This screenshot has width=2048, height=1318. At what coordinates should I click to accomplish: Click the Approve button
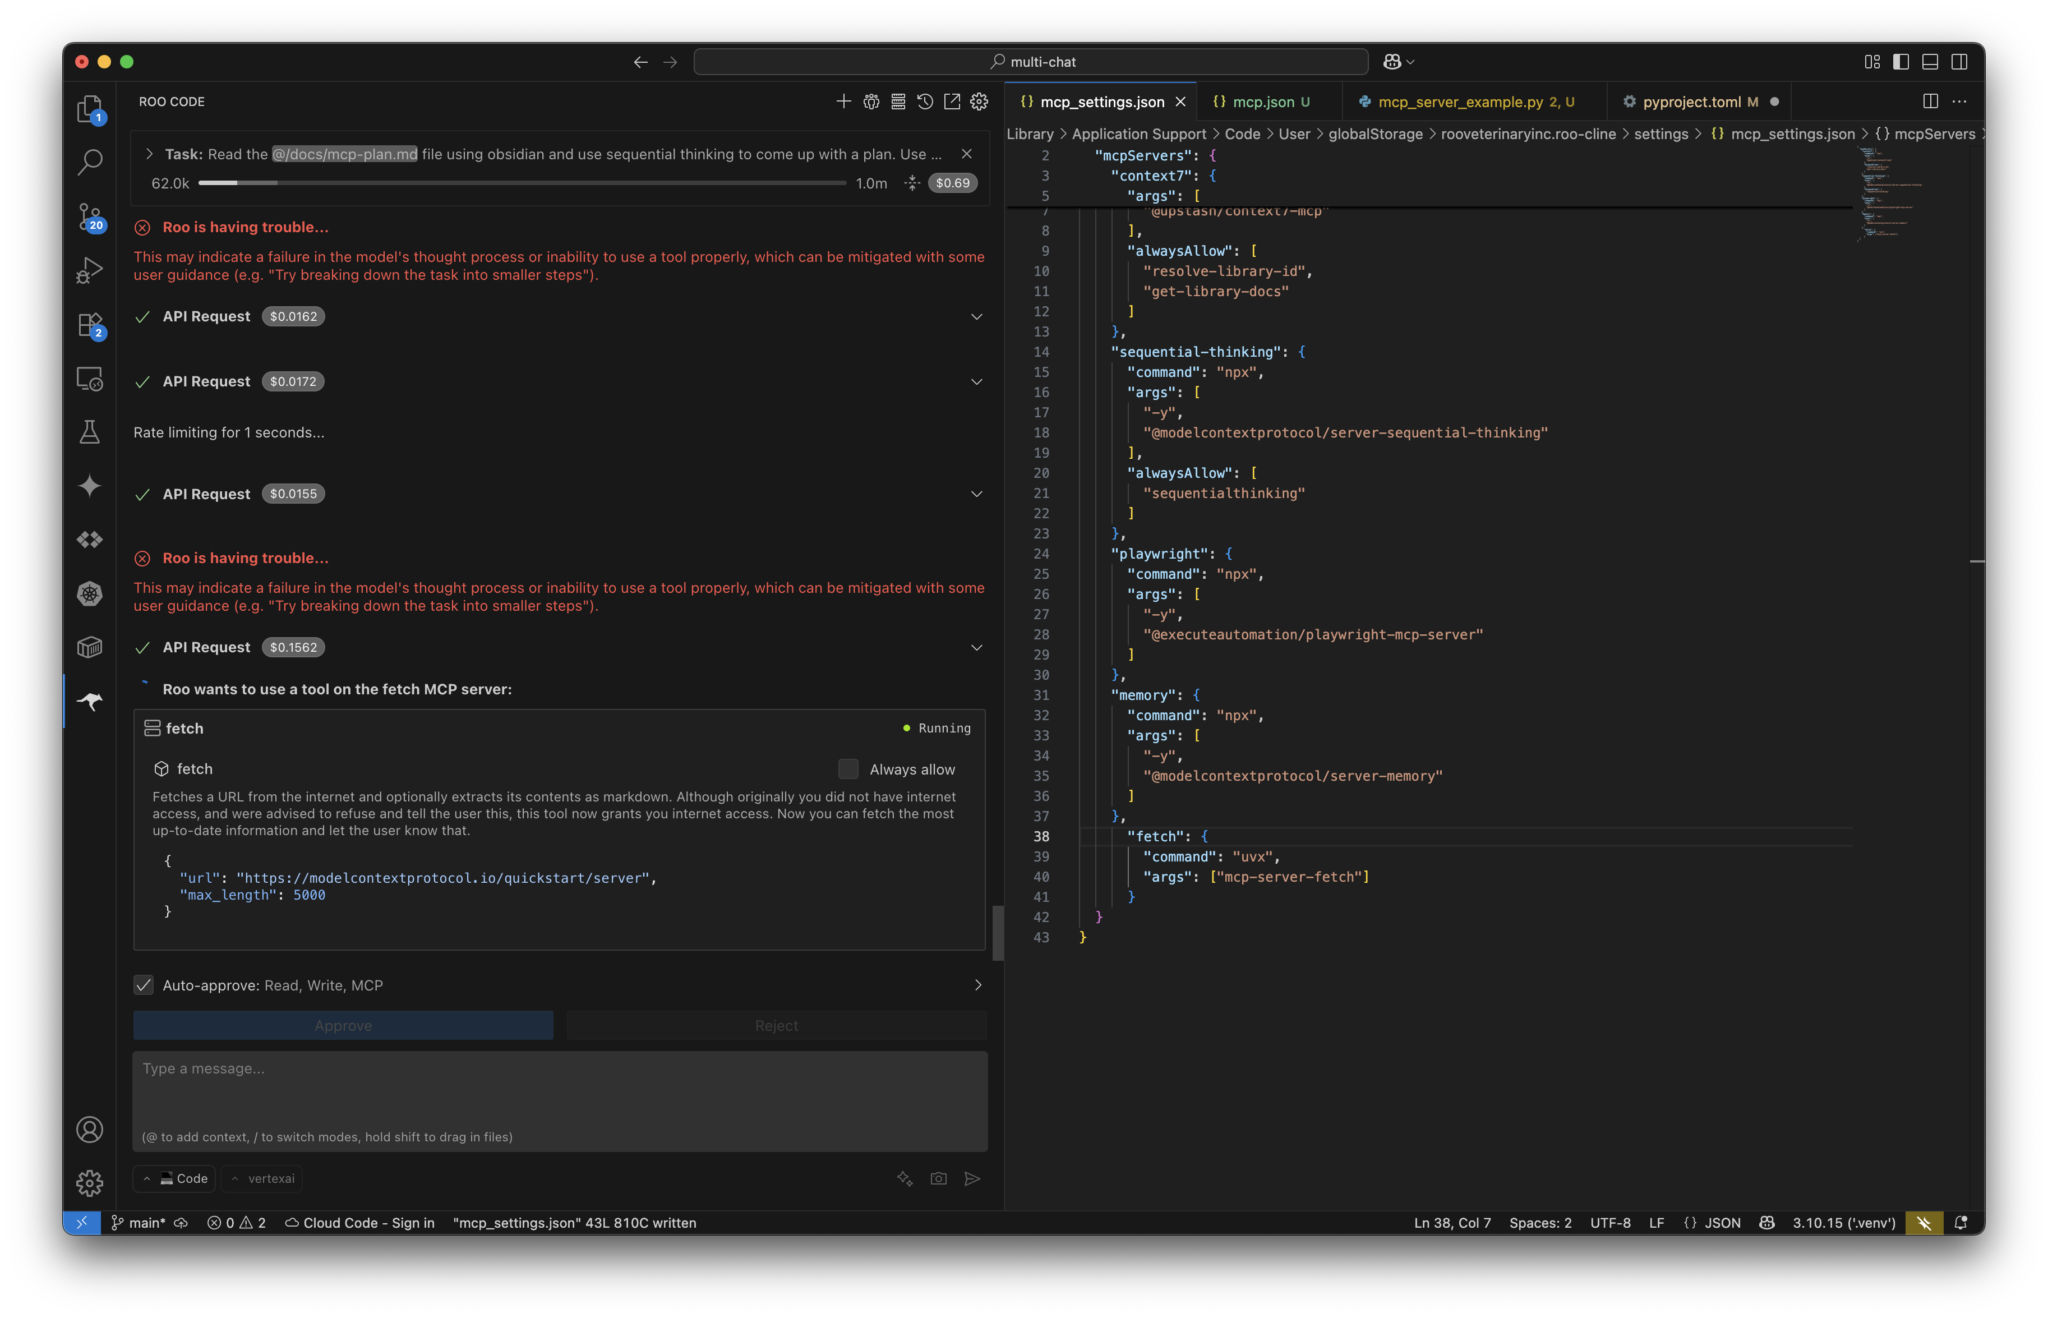click(343, 1025)
